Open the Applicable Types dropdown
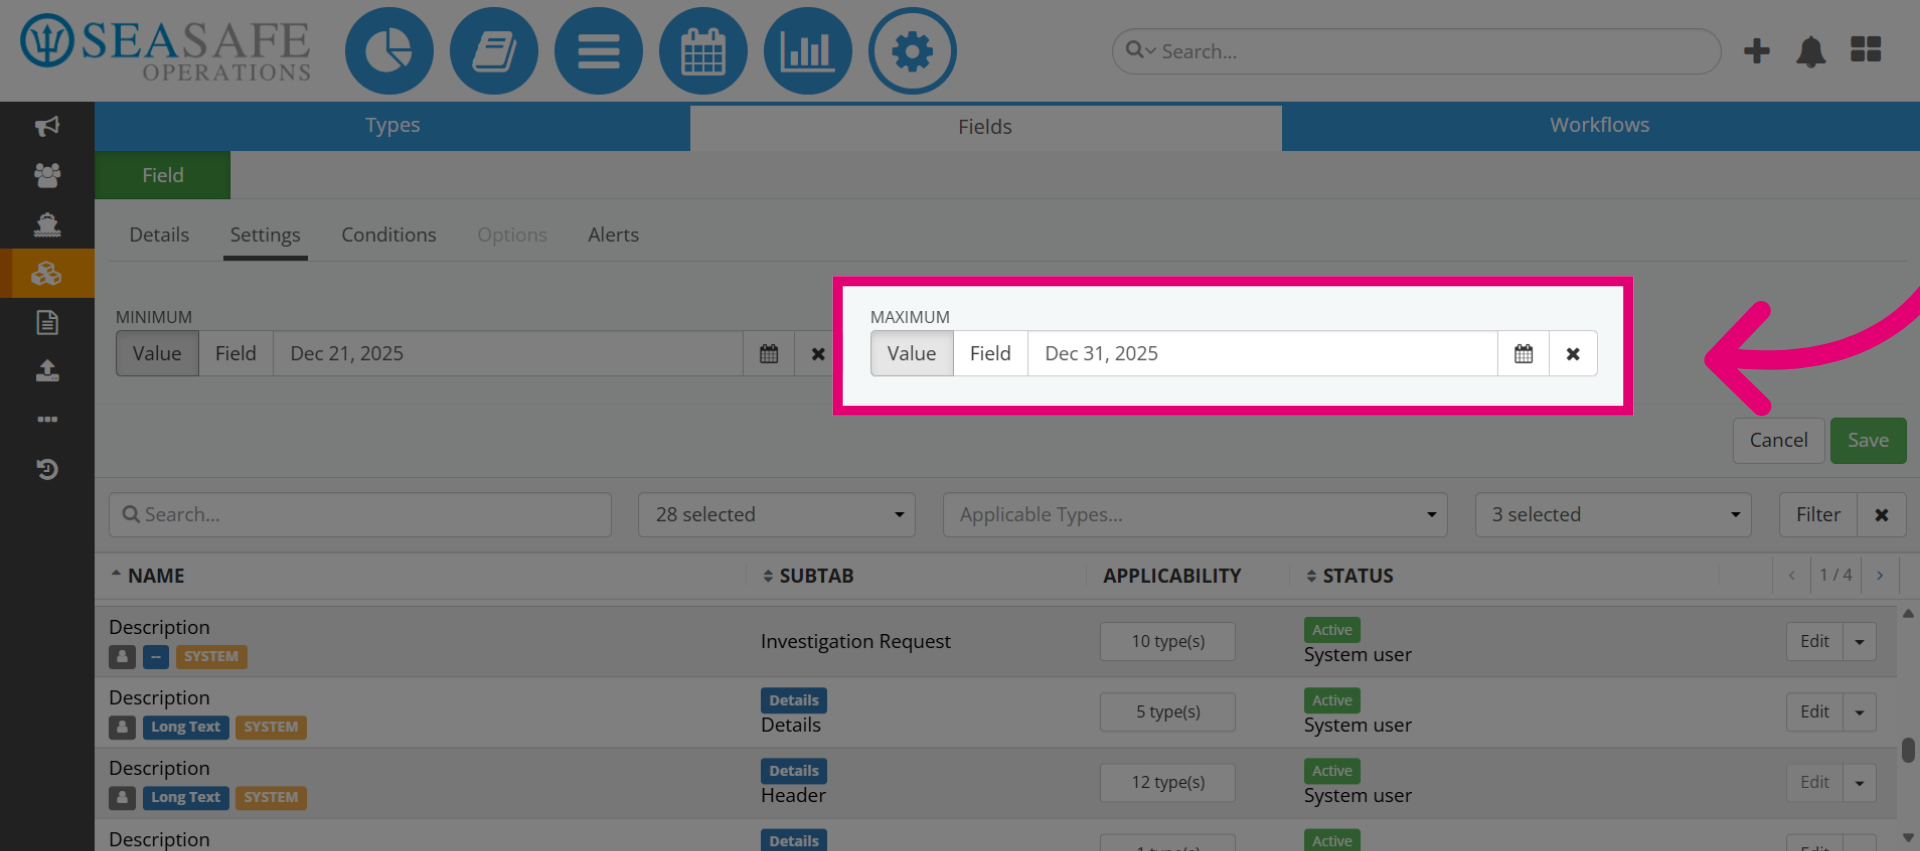This screenshot has height=851, width=1920. click(x=1195, y=515)
